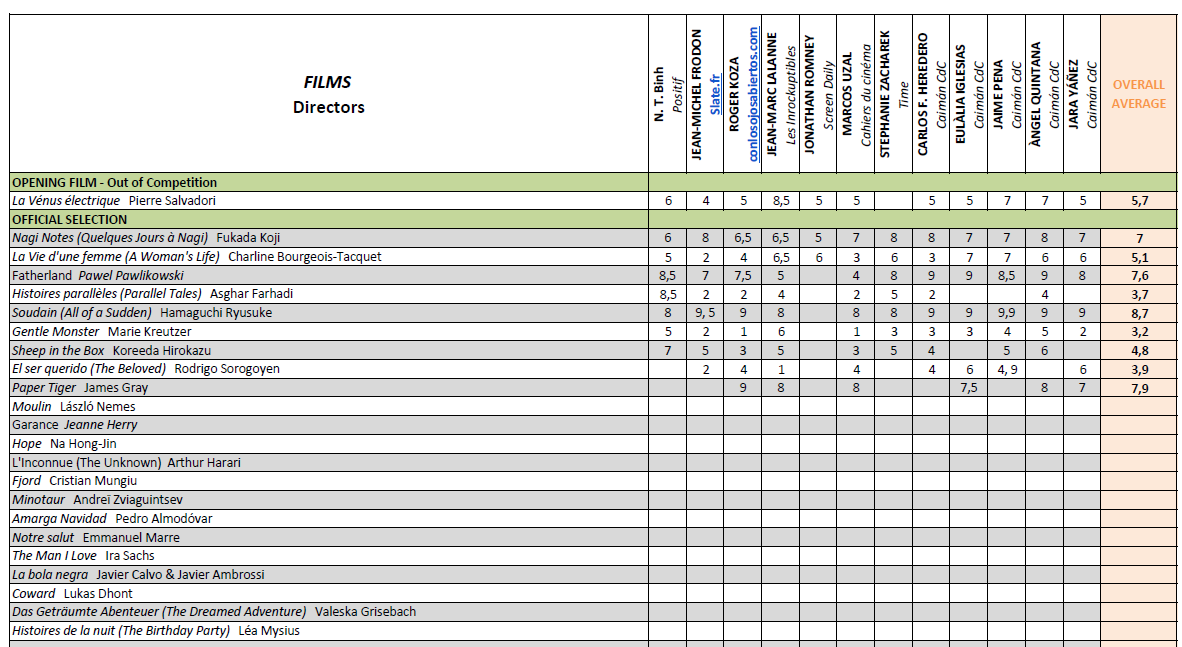Select Hope Na Hong-Jin cell
This screenshot has width=1182, height=647.
(329, 443)
